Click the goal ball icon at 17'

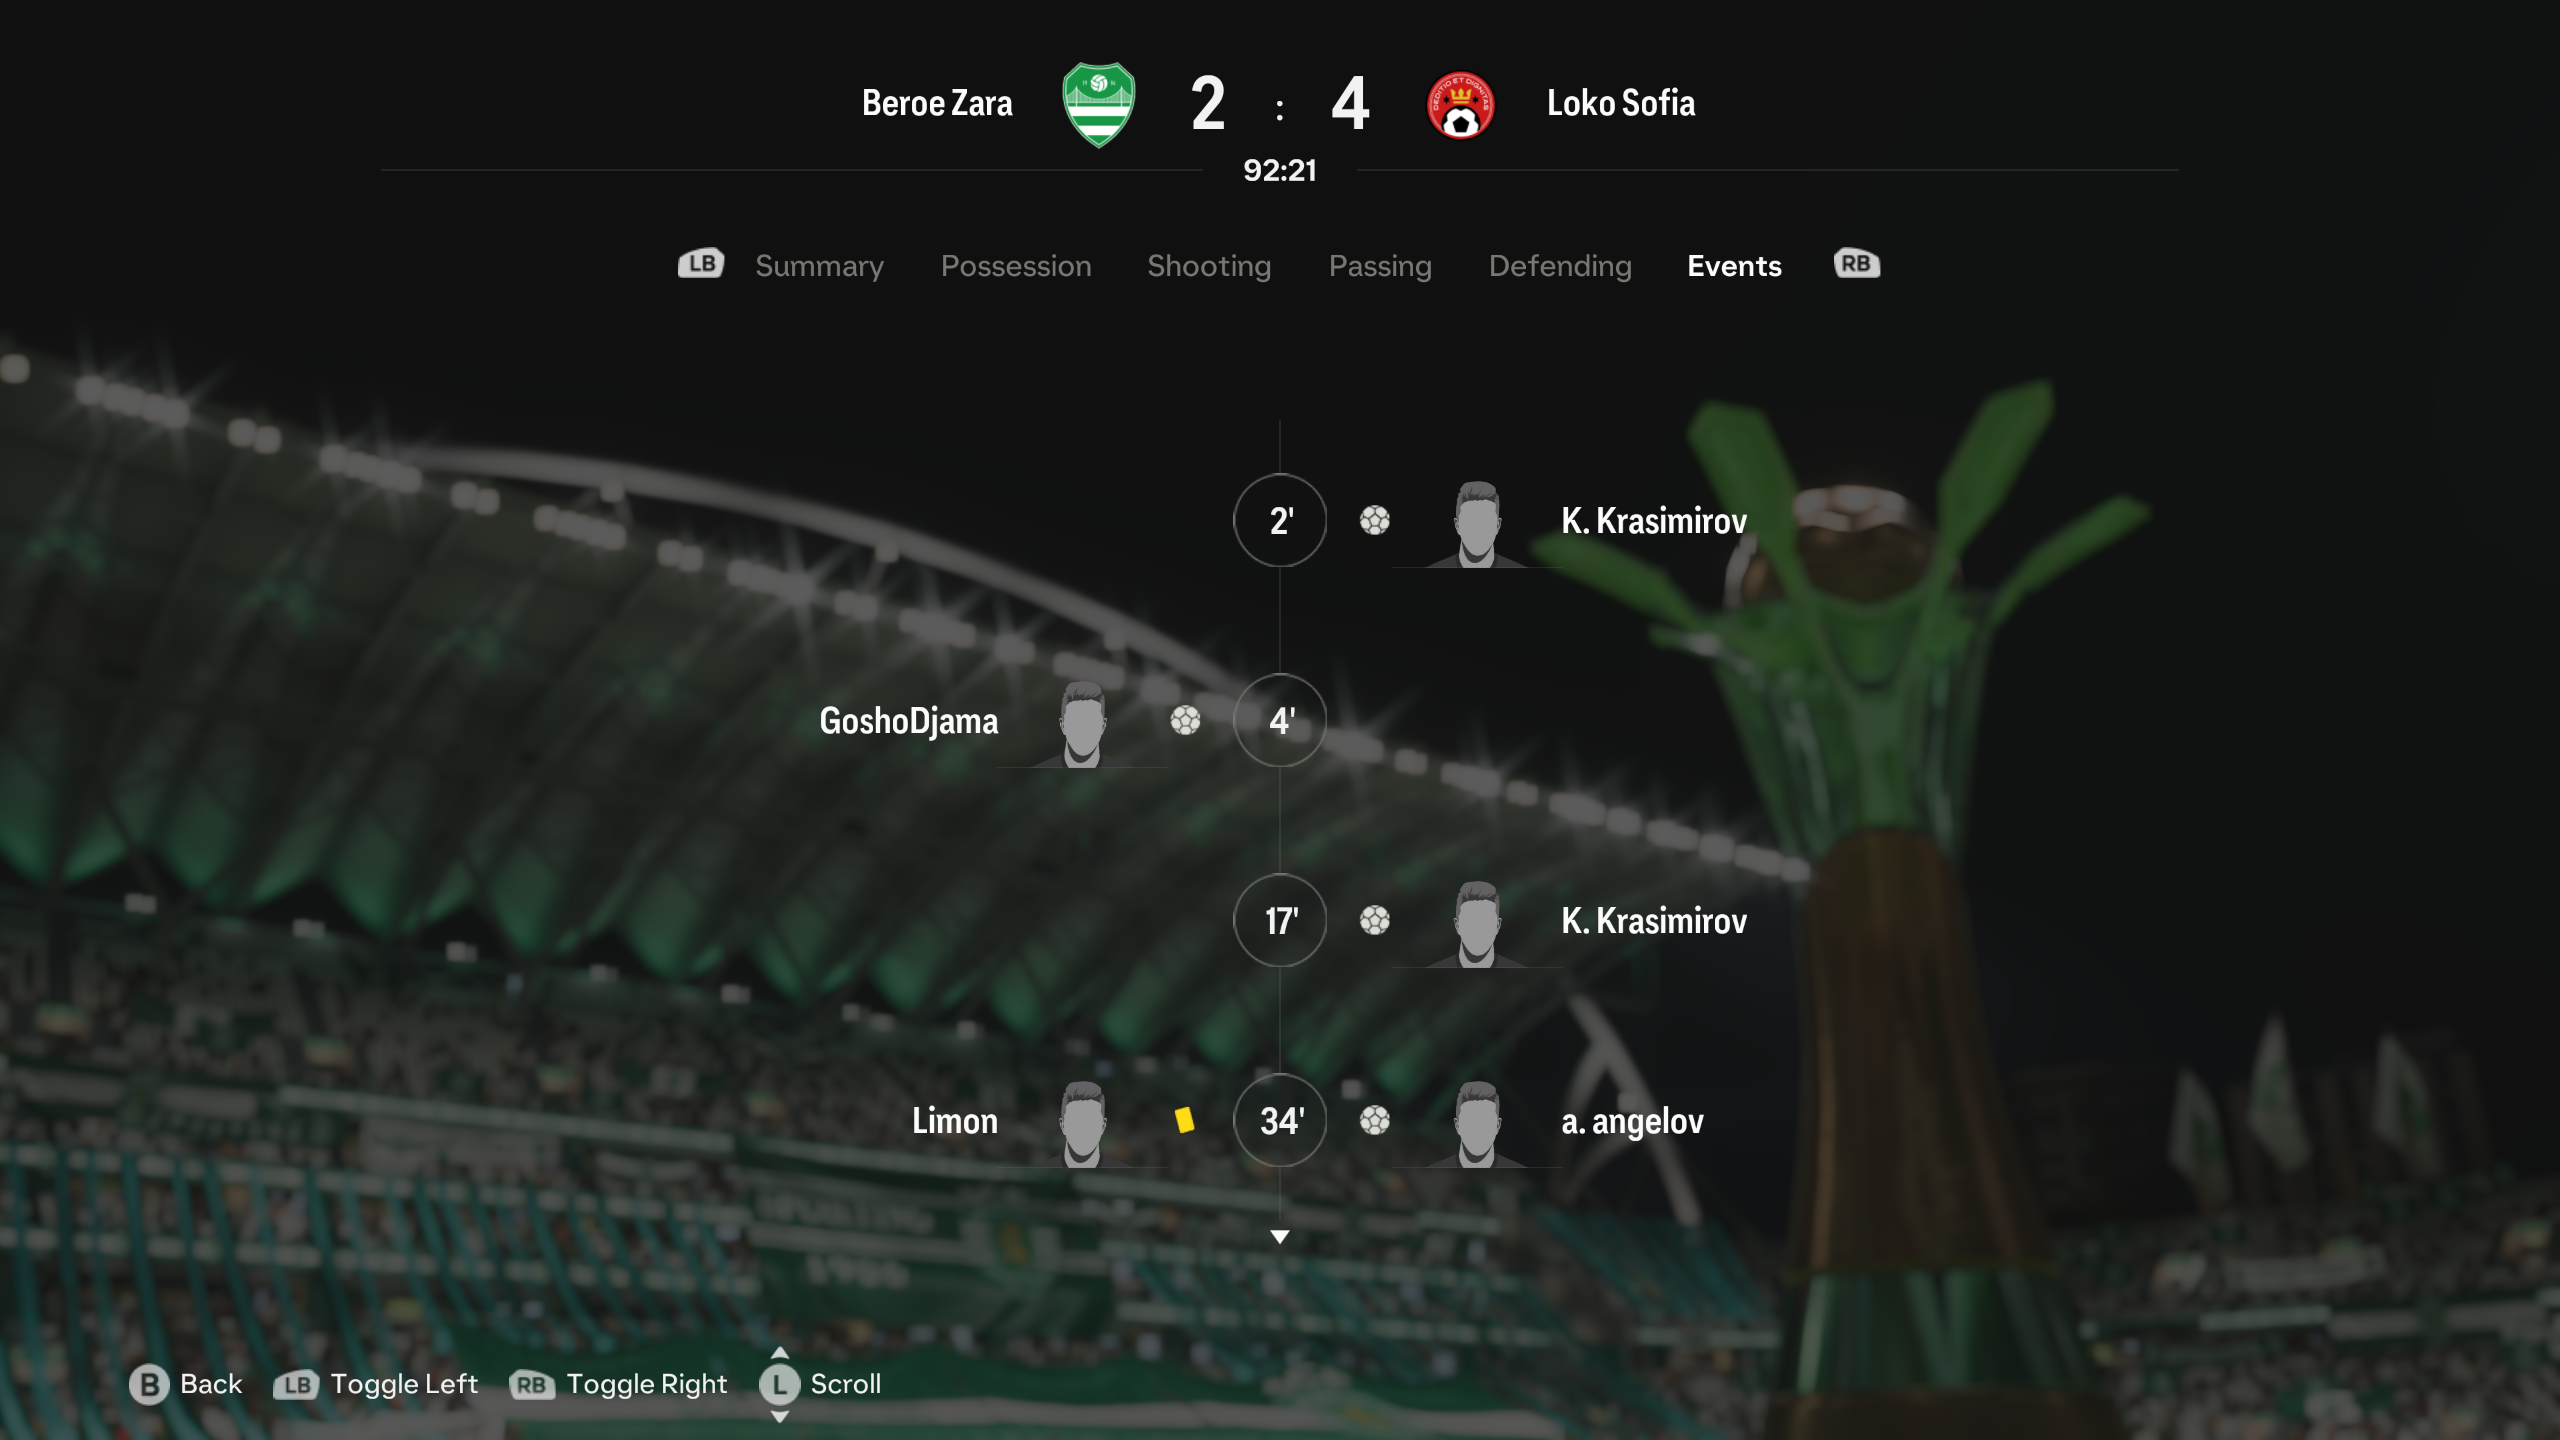click(x=1375, y=920)
